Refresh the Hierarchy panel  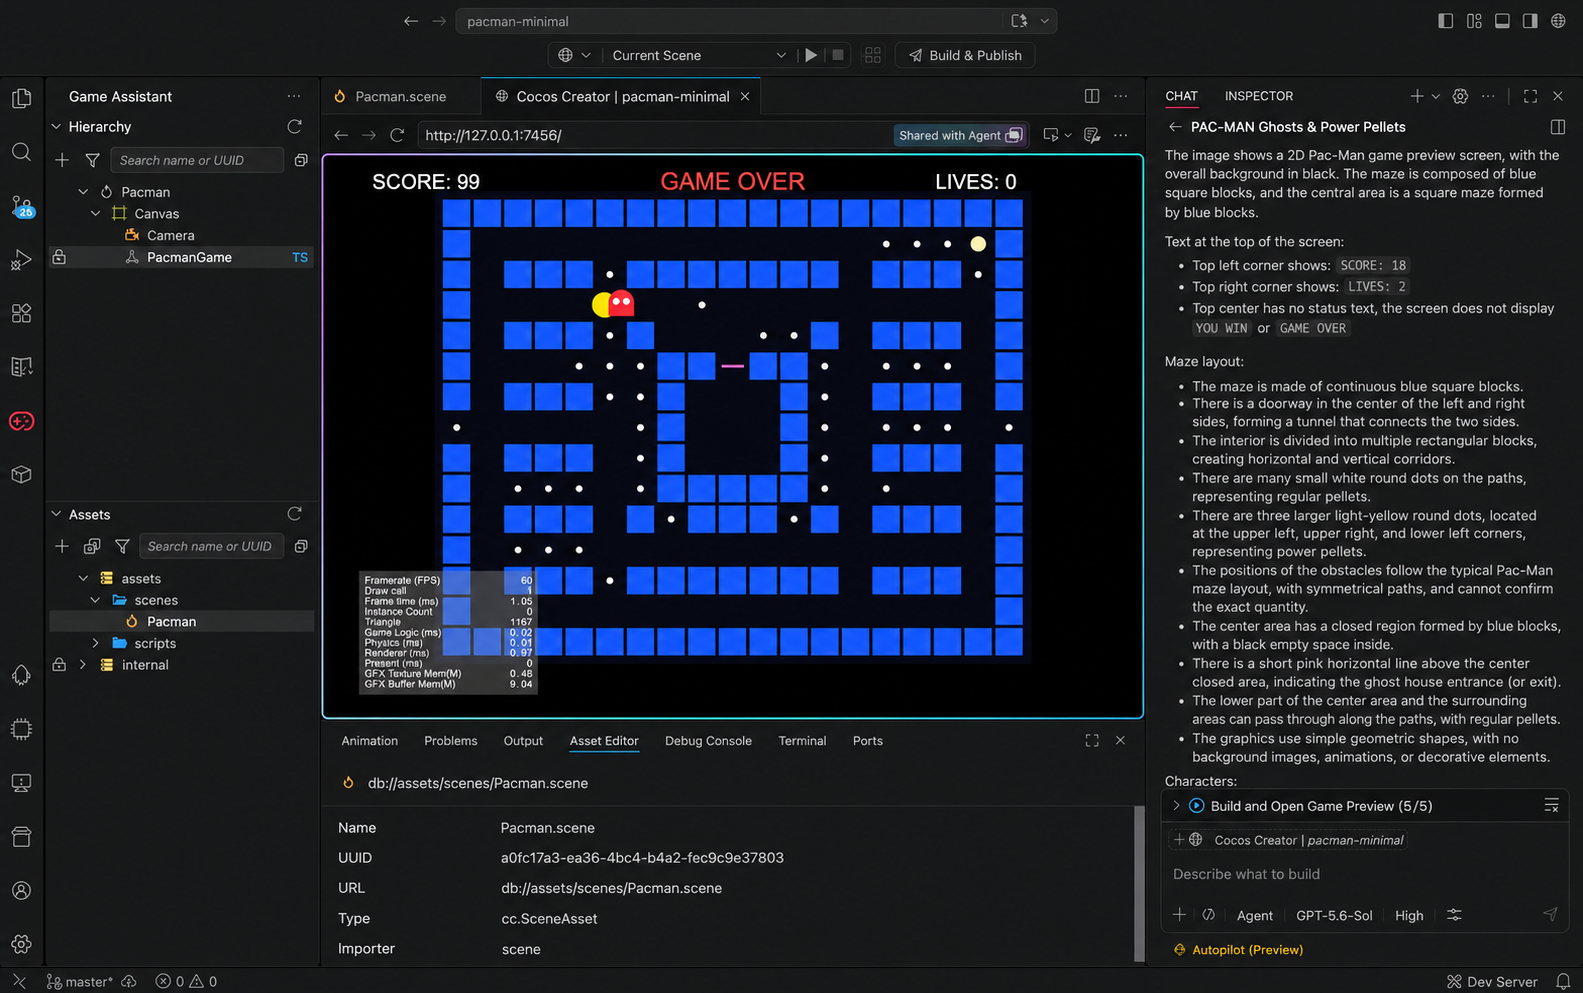click(x=294, y=127)
